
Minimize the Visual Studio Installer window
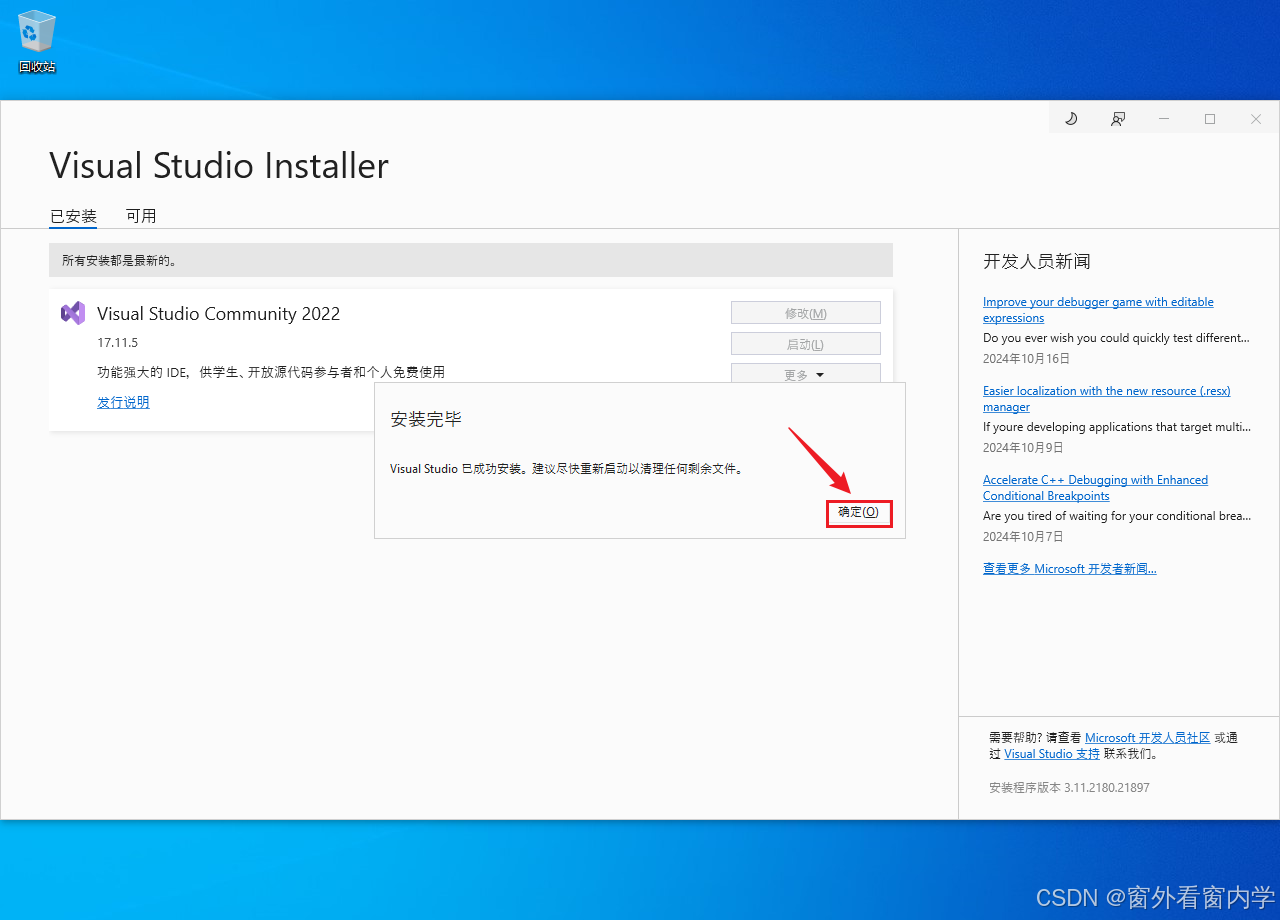[x=1164, y=119]
